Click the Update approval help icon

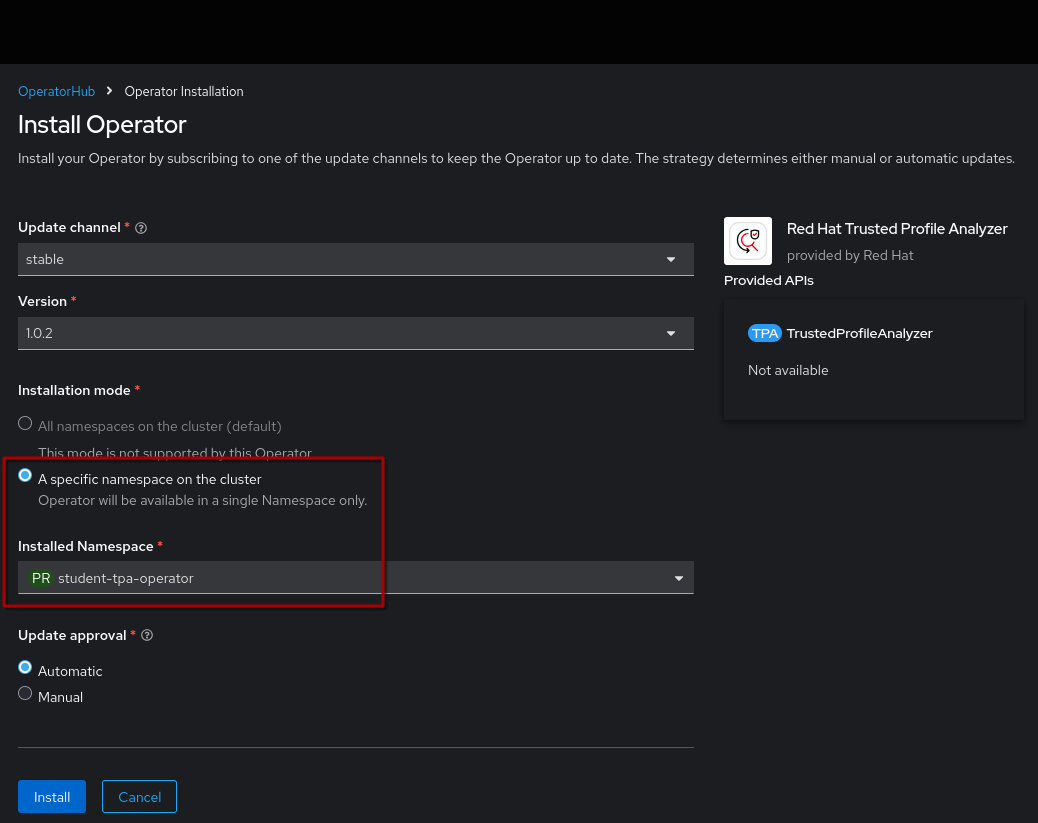[147, 635]
